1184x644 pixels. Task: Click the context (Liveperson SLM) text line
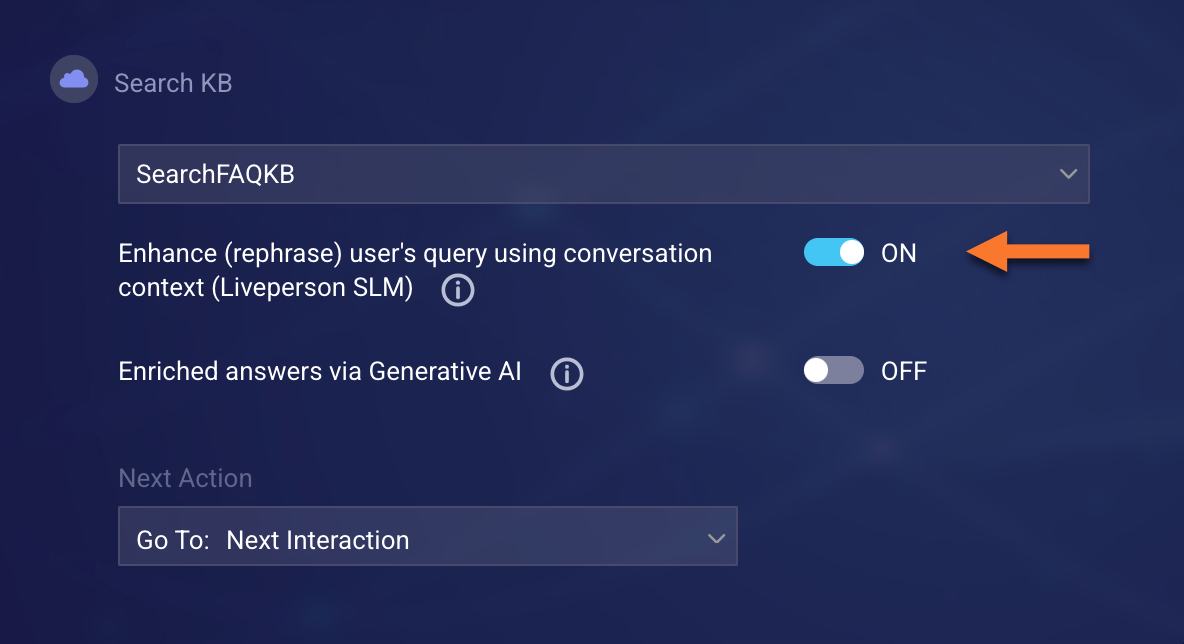(x=266, y=289)
